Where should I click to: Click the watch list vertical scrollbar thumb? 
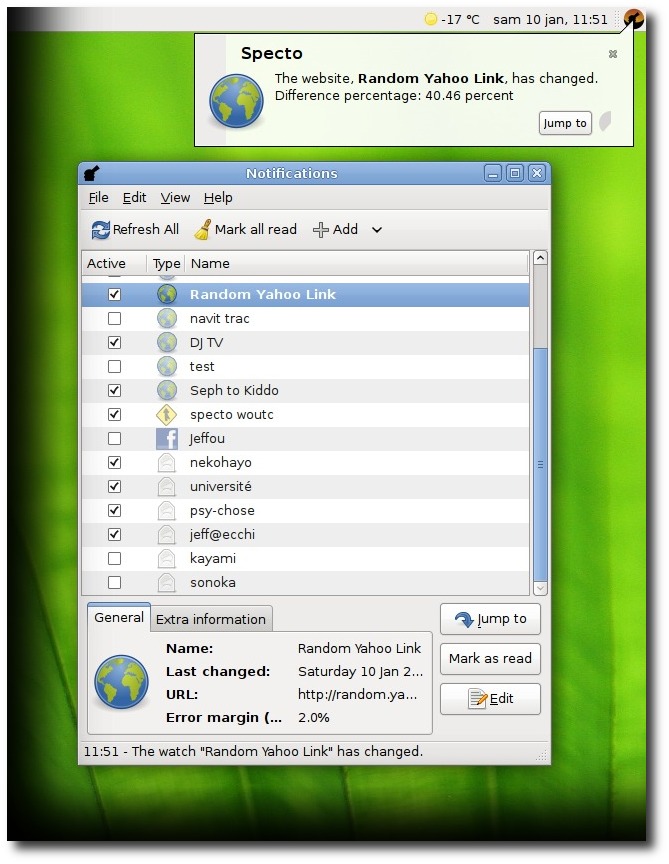[x=541, y=465]
